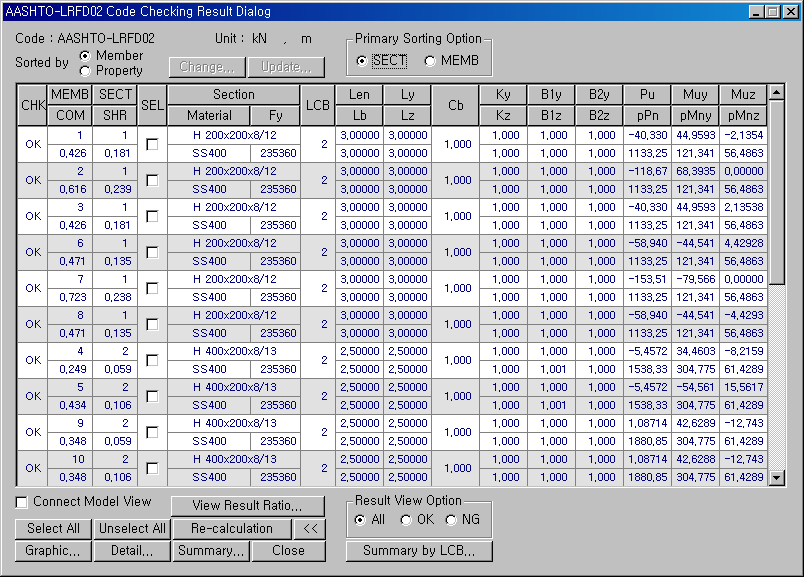The height and width of the screenshot is (577, 804).
Task: Check the SEL box for member 8
Action: [x=152, y=324]
